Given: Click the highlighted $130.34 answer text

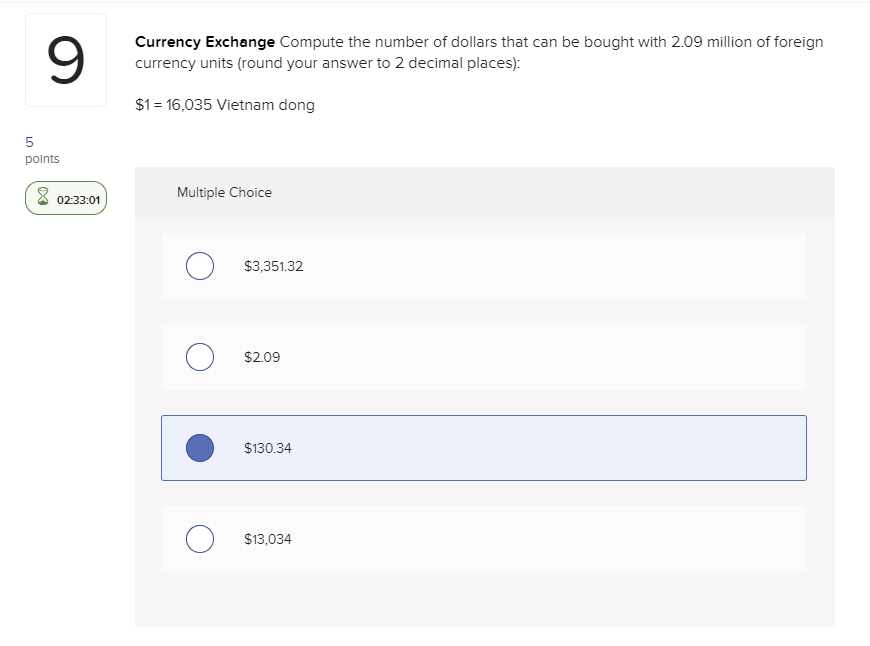Looking at the screenshot, I should (268, 448).
